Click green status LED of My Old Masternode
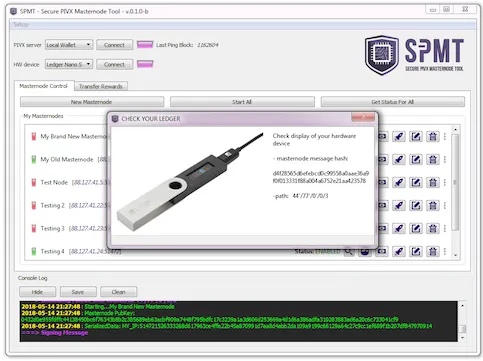 point(34,159)
